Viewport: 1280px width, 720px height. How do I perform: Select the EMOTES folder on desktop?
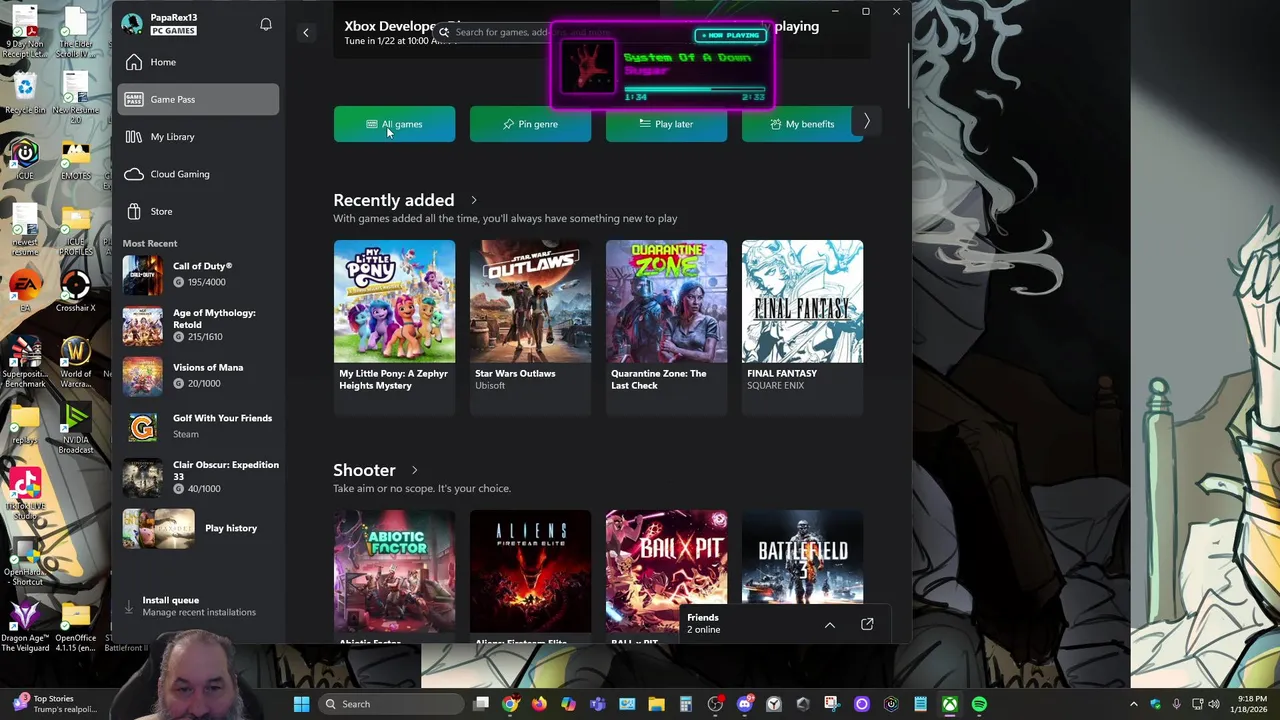pyautogui.click(x=76, y=160)
